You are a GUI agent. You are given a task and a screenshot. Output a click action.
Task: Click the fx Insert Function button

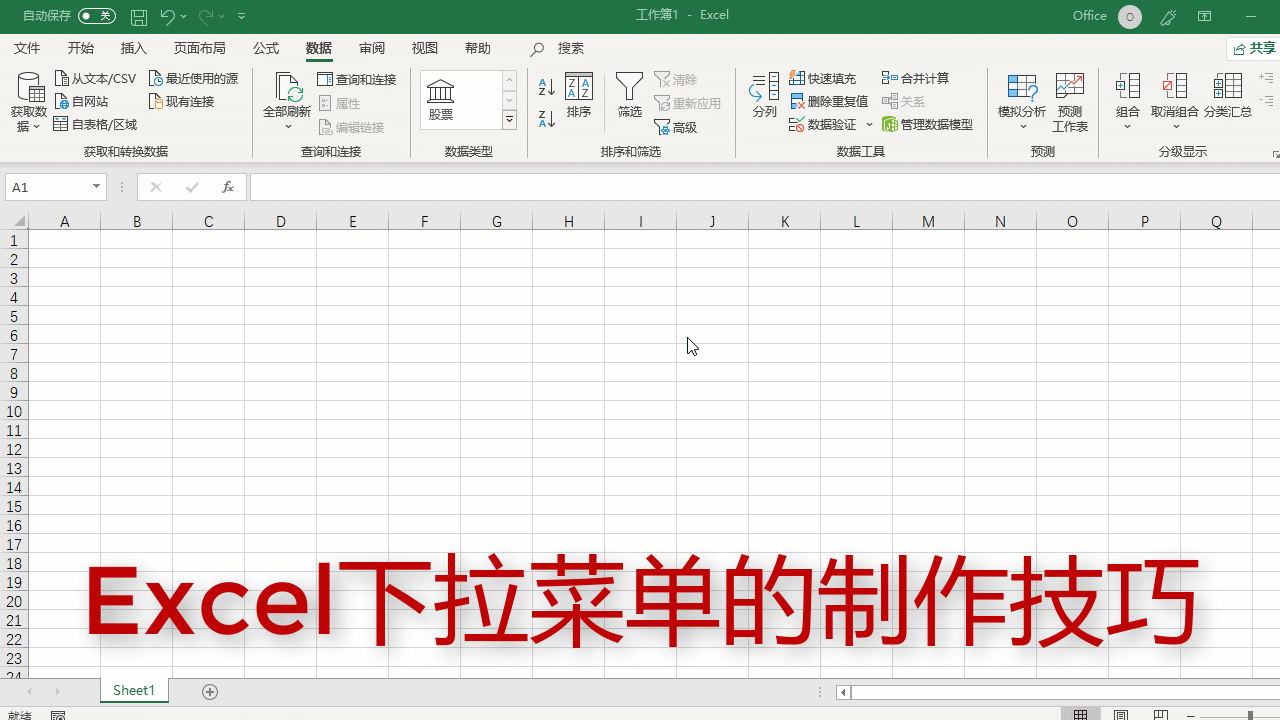coord(228,187)
